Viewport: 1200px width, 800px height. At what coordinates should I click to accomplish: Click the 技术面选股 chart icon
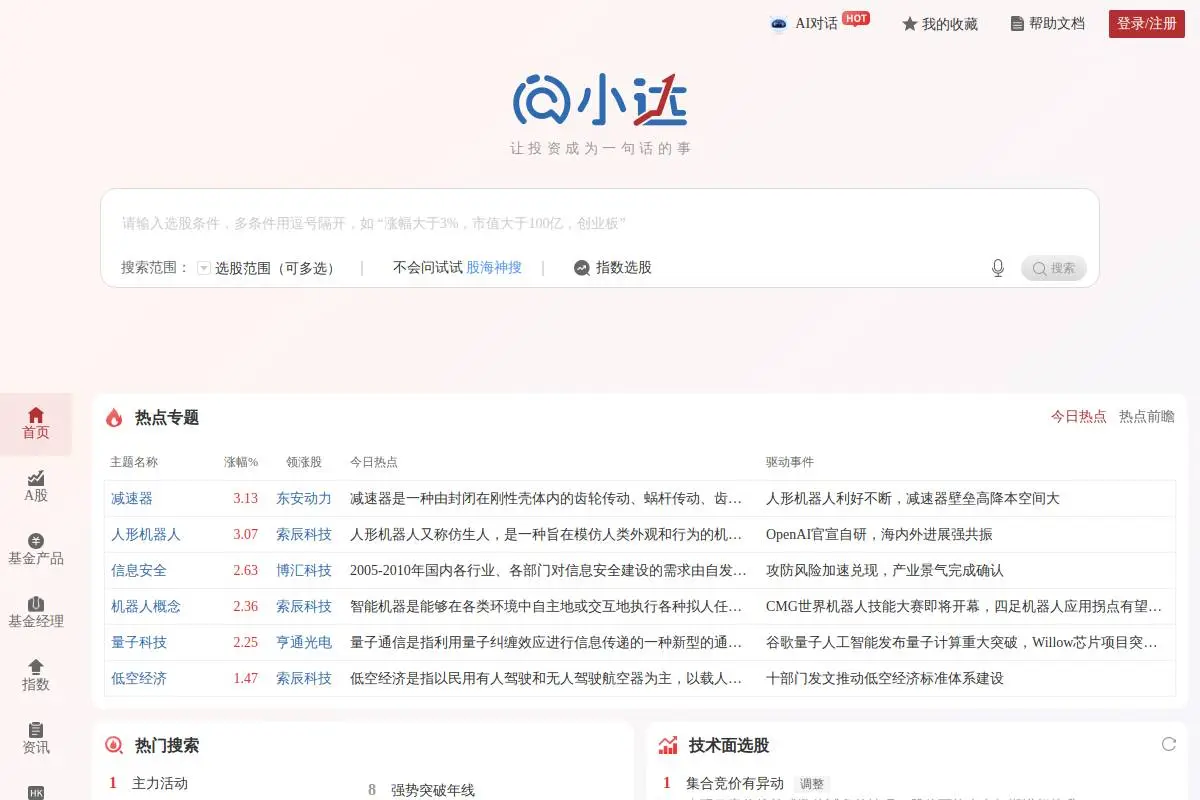click(x=668, y=745)
